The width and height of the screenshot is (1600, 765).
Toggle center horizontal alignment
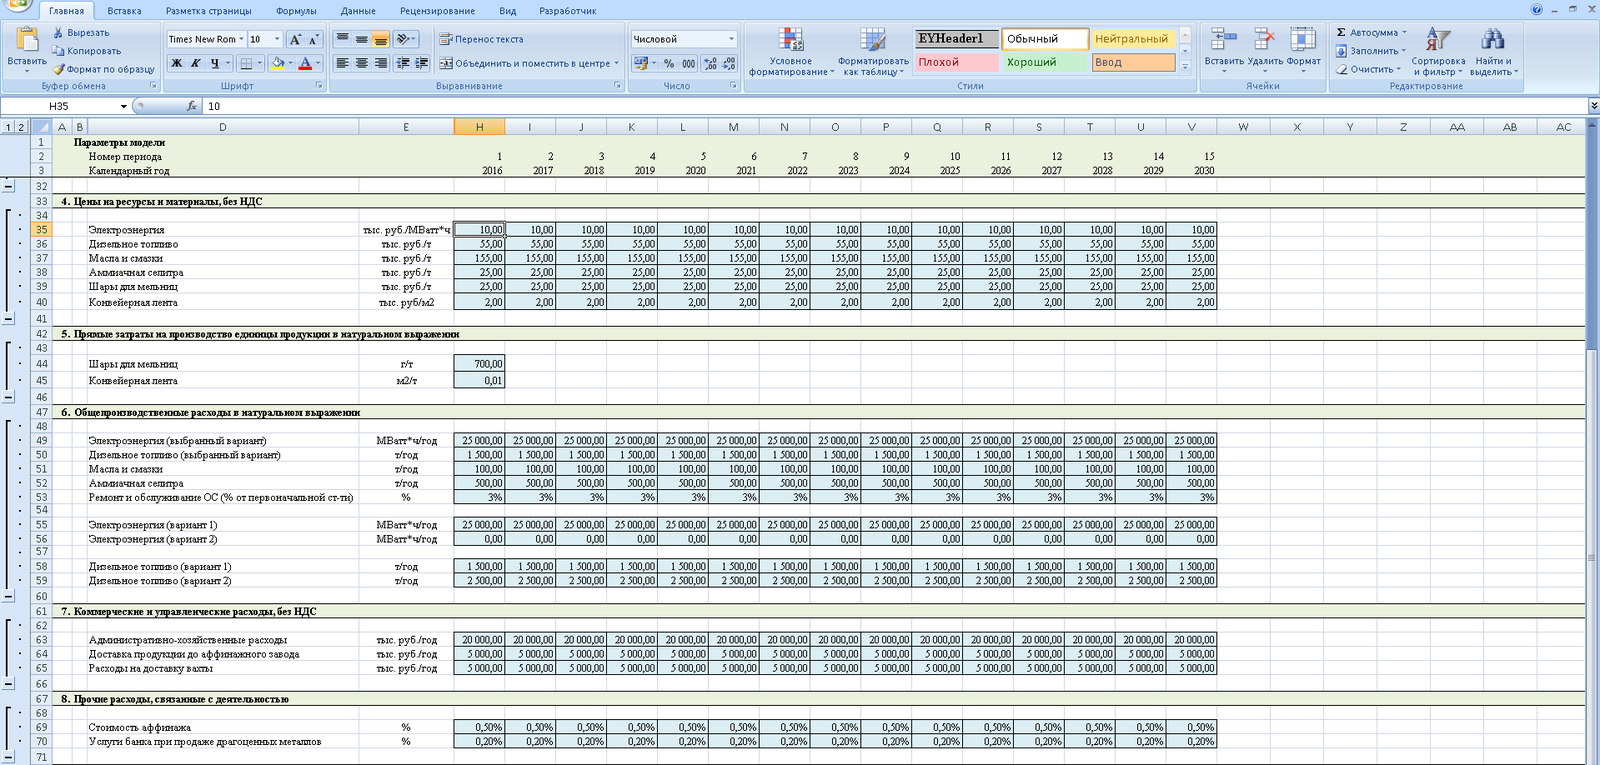pos(362,63)
